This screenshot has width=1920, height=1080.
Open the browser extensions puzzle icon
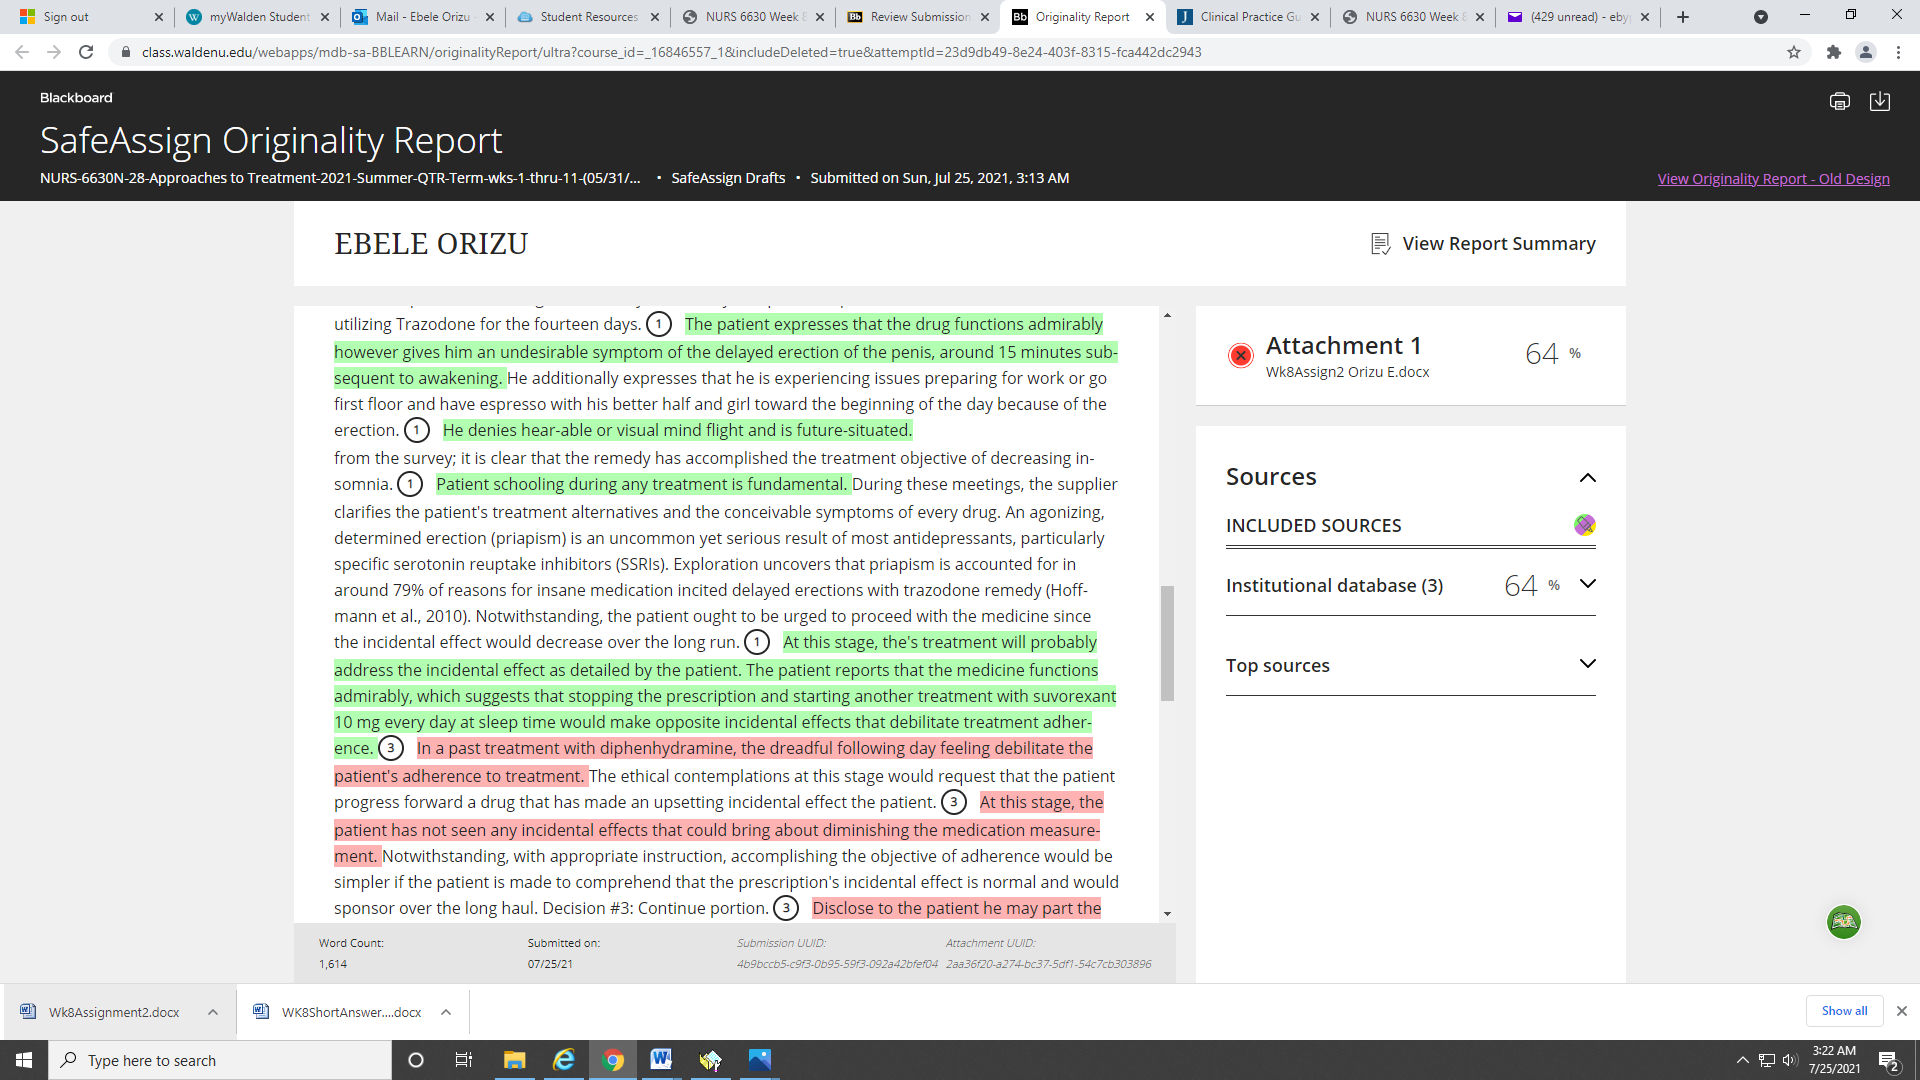[x=1833, y=52]
